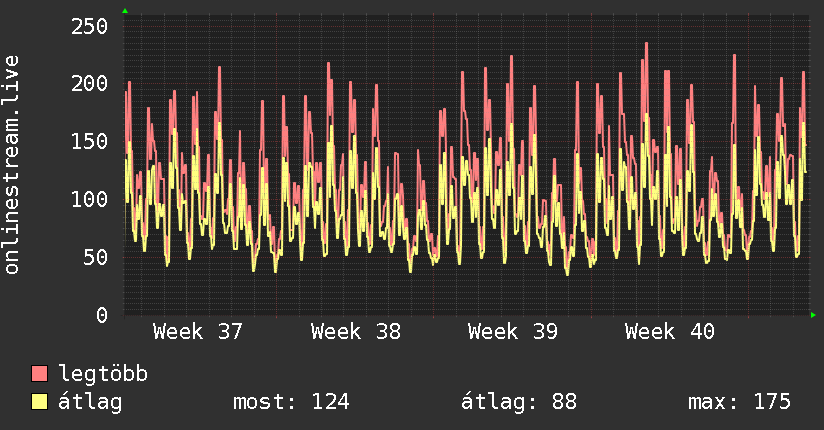The image size is (824, 430).
Task: Select the átlag legend label beside yellow swatch
Action: click(x=90, y=402)
